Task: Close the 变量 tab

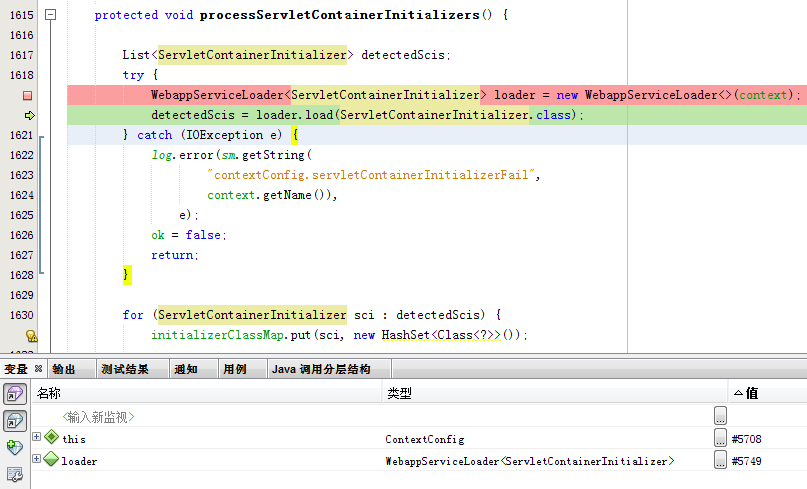Action: coord(38,369)
